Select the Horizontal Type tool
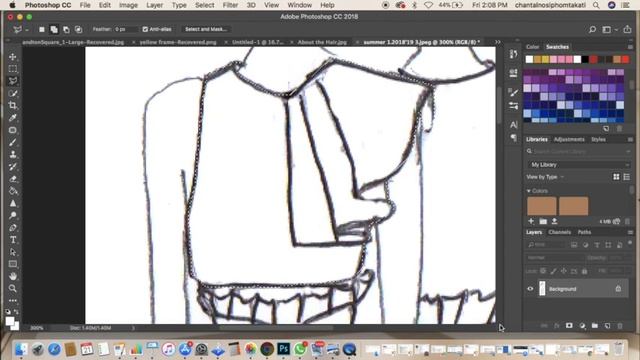 13,240
